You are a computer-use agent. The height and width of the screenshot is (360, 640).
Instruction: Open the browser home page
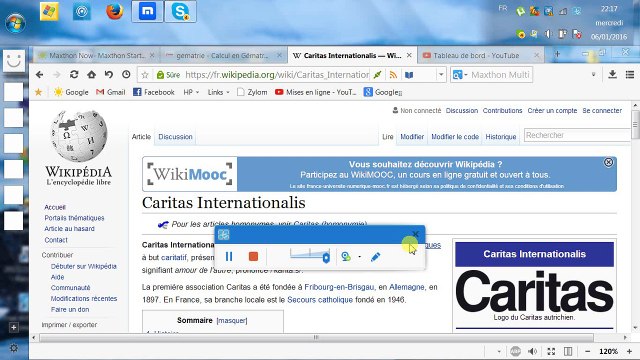click(x=91, y=75)
